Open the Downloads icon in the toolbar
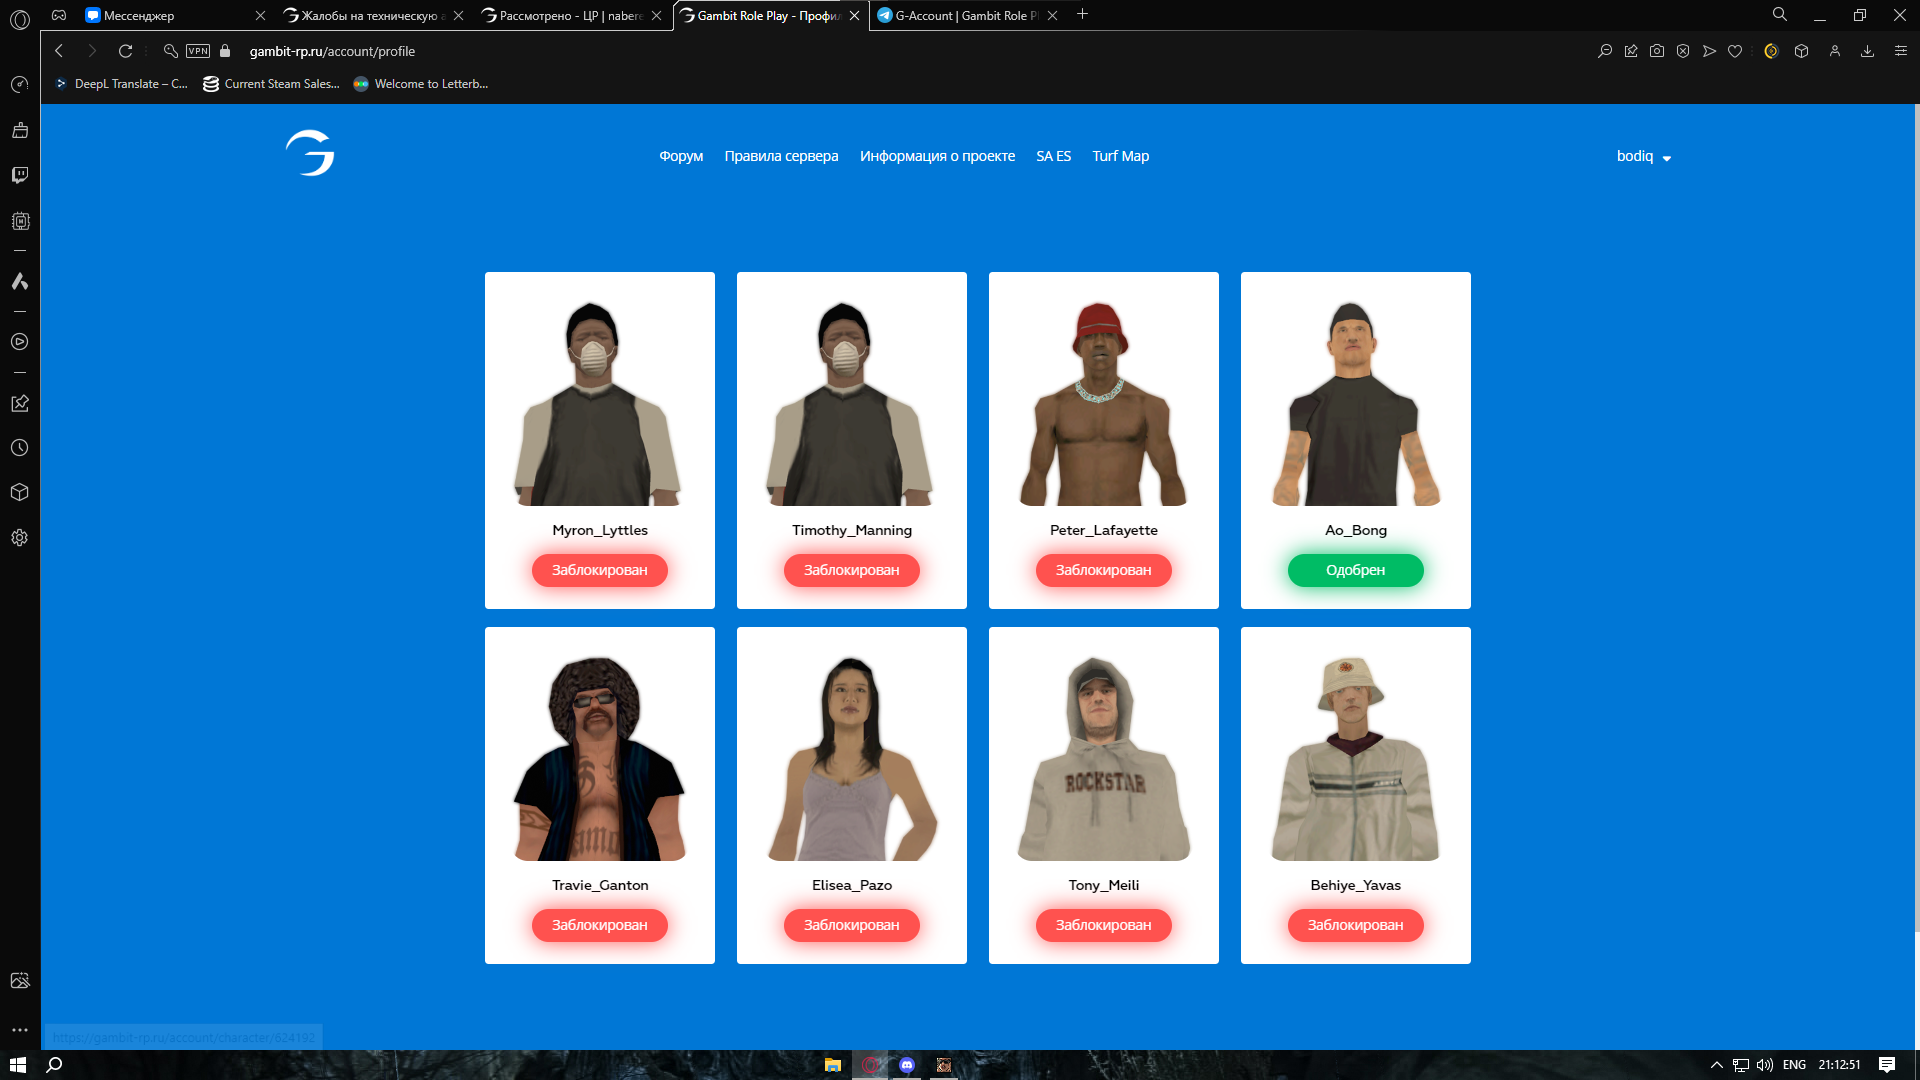Screen dimensions: 1920x1080 click(x=1867, y=51)
